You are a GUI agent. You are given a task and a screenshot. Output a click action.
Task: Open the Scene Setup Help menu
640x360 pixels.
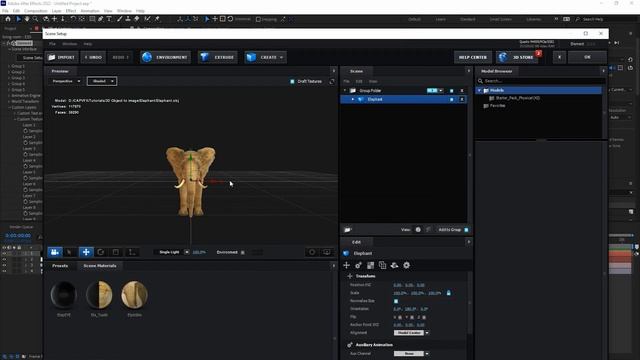88,44
